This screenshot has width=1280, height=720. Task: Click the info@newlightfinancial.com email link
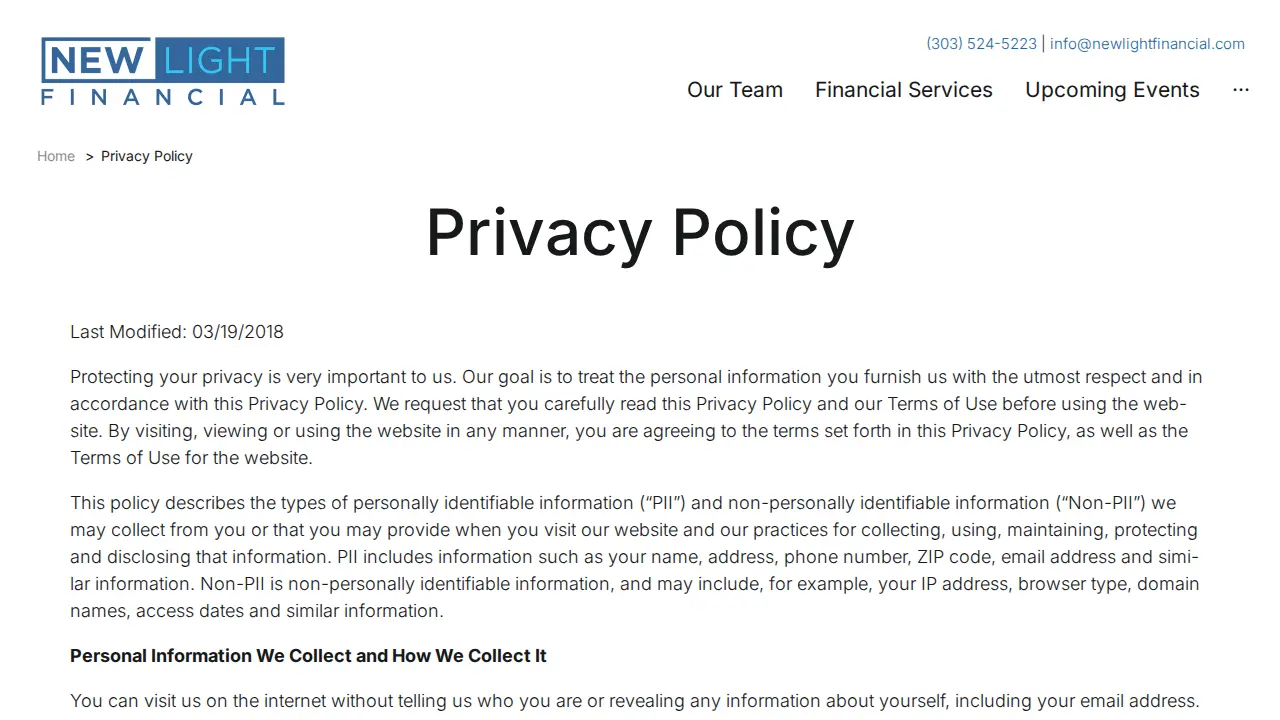click(x=1147, y=44)
